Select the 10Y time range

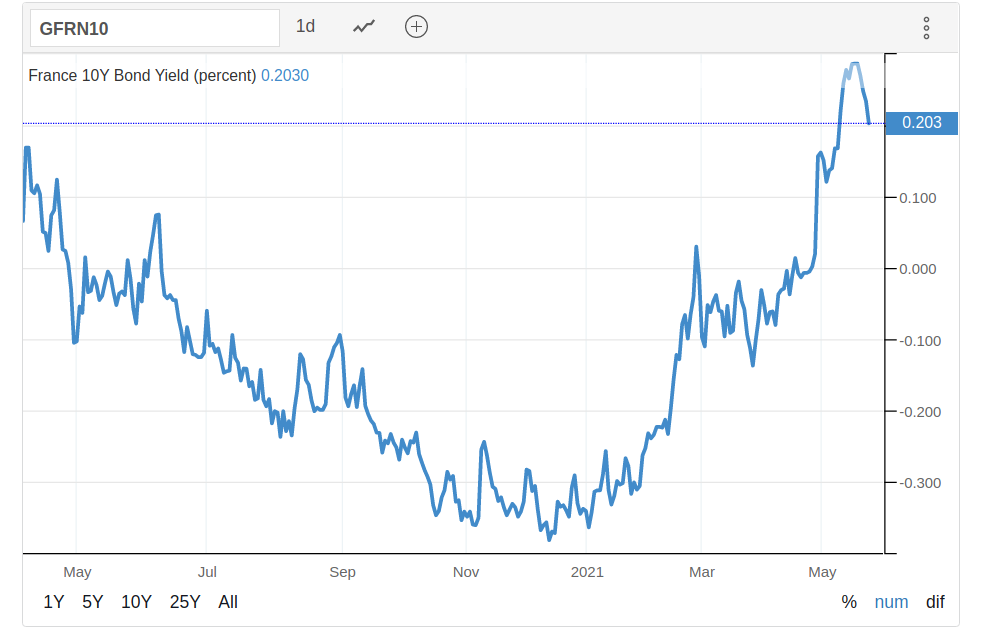pyautogui.click(x=136, y=602)
